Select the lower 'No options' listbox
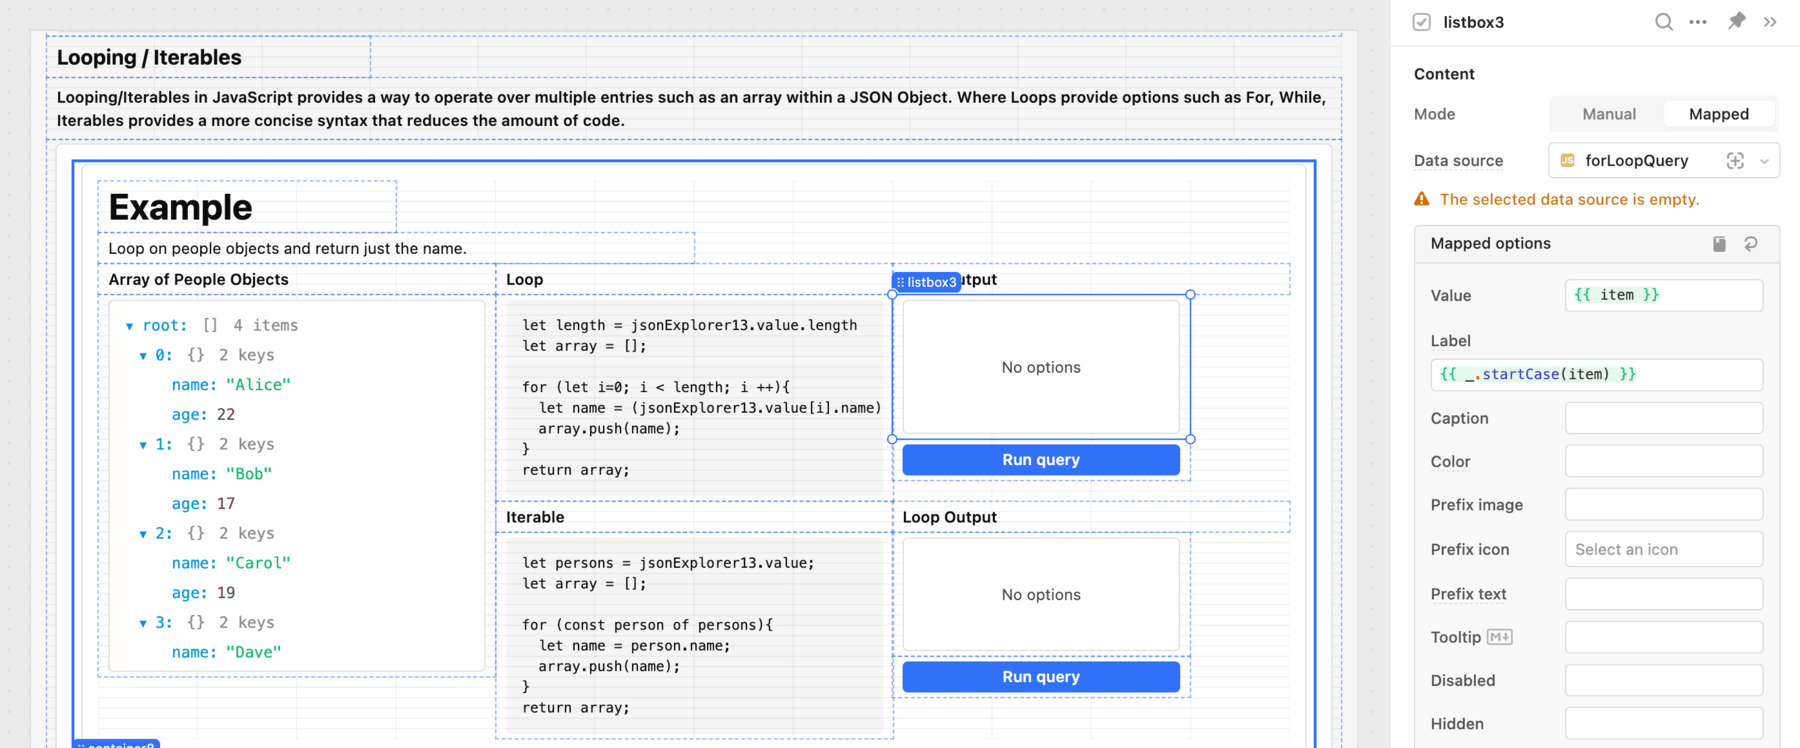The height and width of the screenshot is (748, 1800). coord(1041,594)
